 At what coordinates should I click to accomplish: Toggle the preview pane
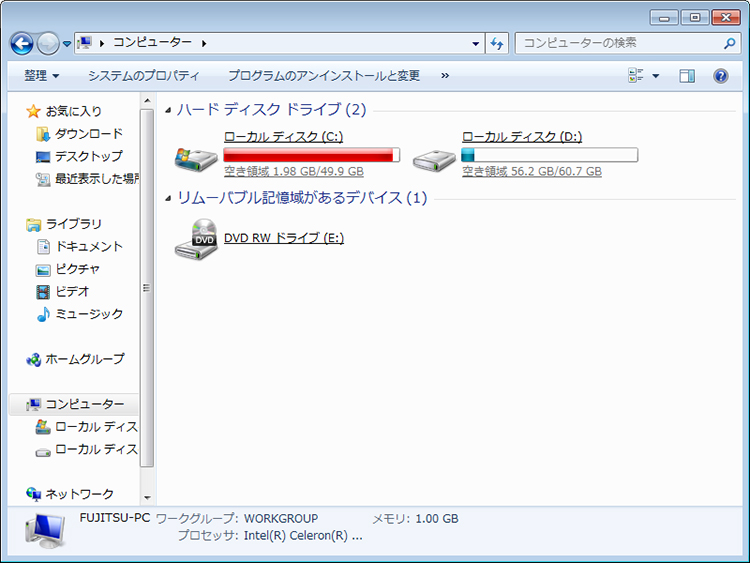click(687, 76)
